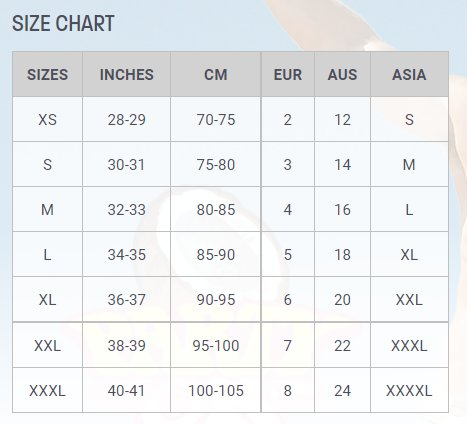Viewport: 467px width, 424px height.
Task: Click EUR size 5 cell
Action: click(x=288, y=254)
